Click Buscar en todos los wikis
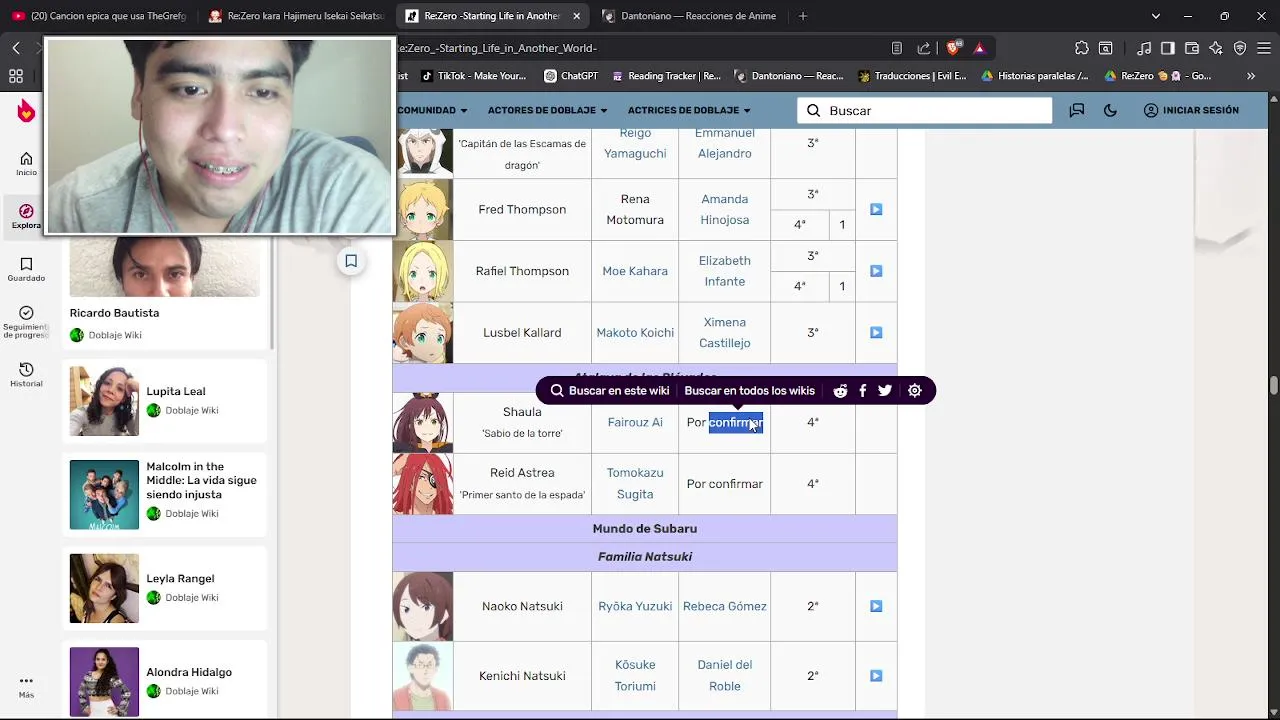 tap(750, 391)
